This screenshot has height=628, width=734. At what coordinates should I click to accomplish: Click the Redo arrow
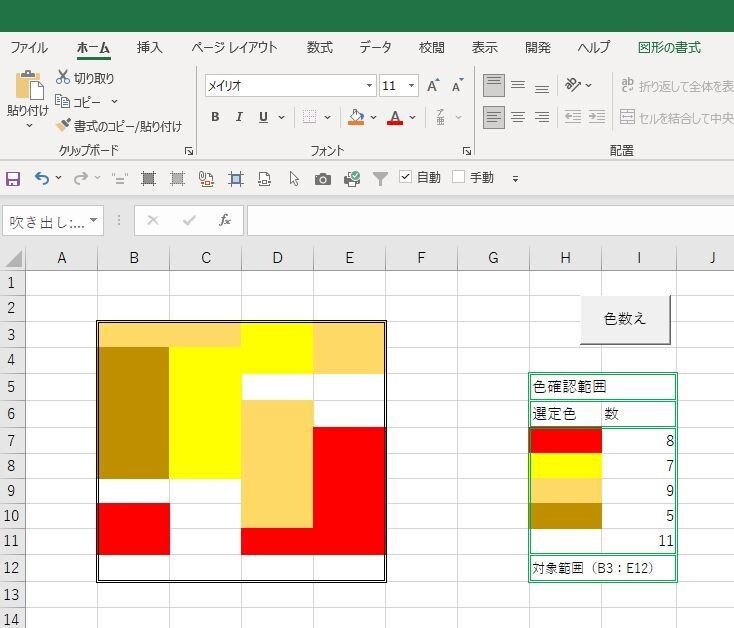click(81, 178)
